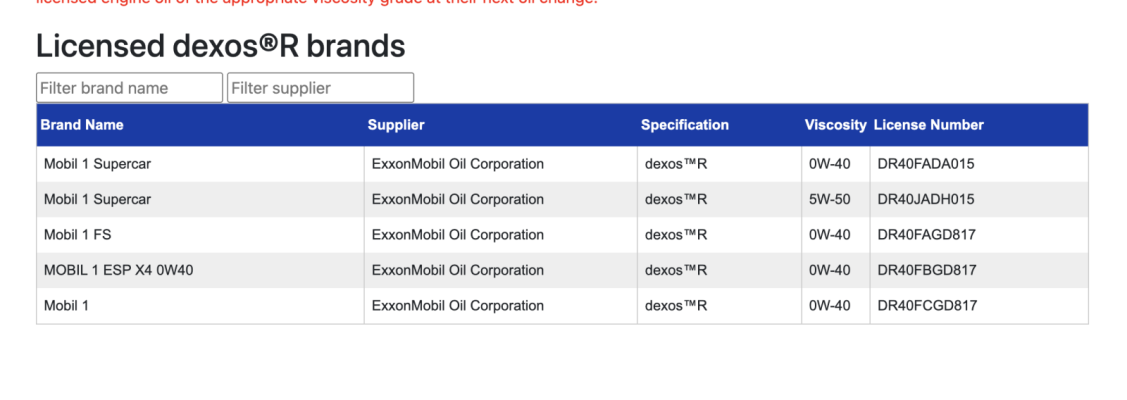The image size is (1127, 400).
Task: Click the Filter brand name input field
Action: (129, 88)
